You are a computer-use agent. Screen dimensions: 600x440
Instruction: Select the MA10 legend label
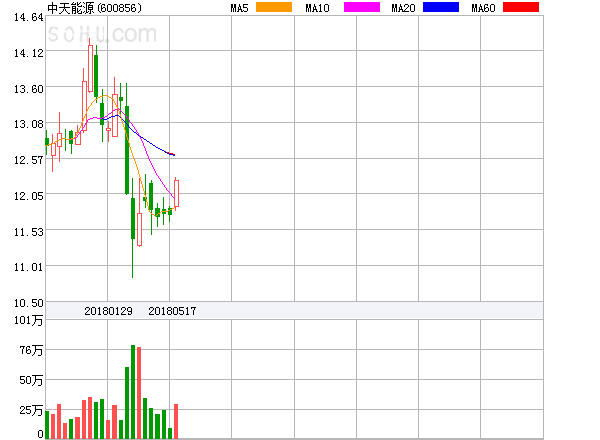tap(318, 8)
